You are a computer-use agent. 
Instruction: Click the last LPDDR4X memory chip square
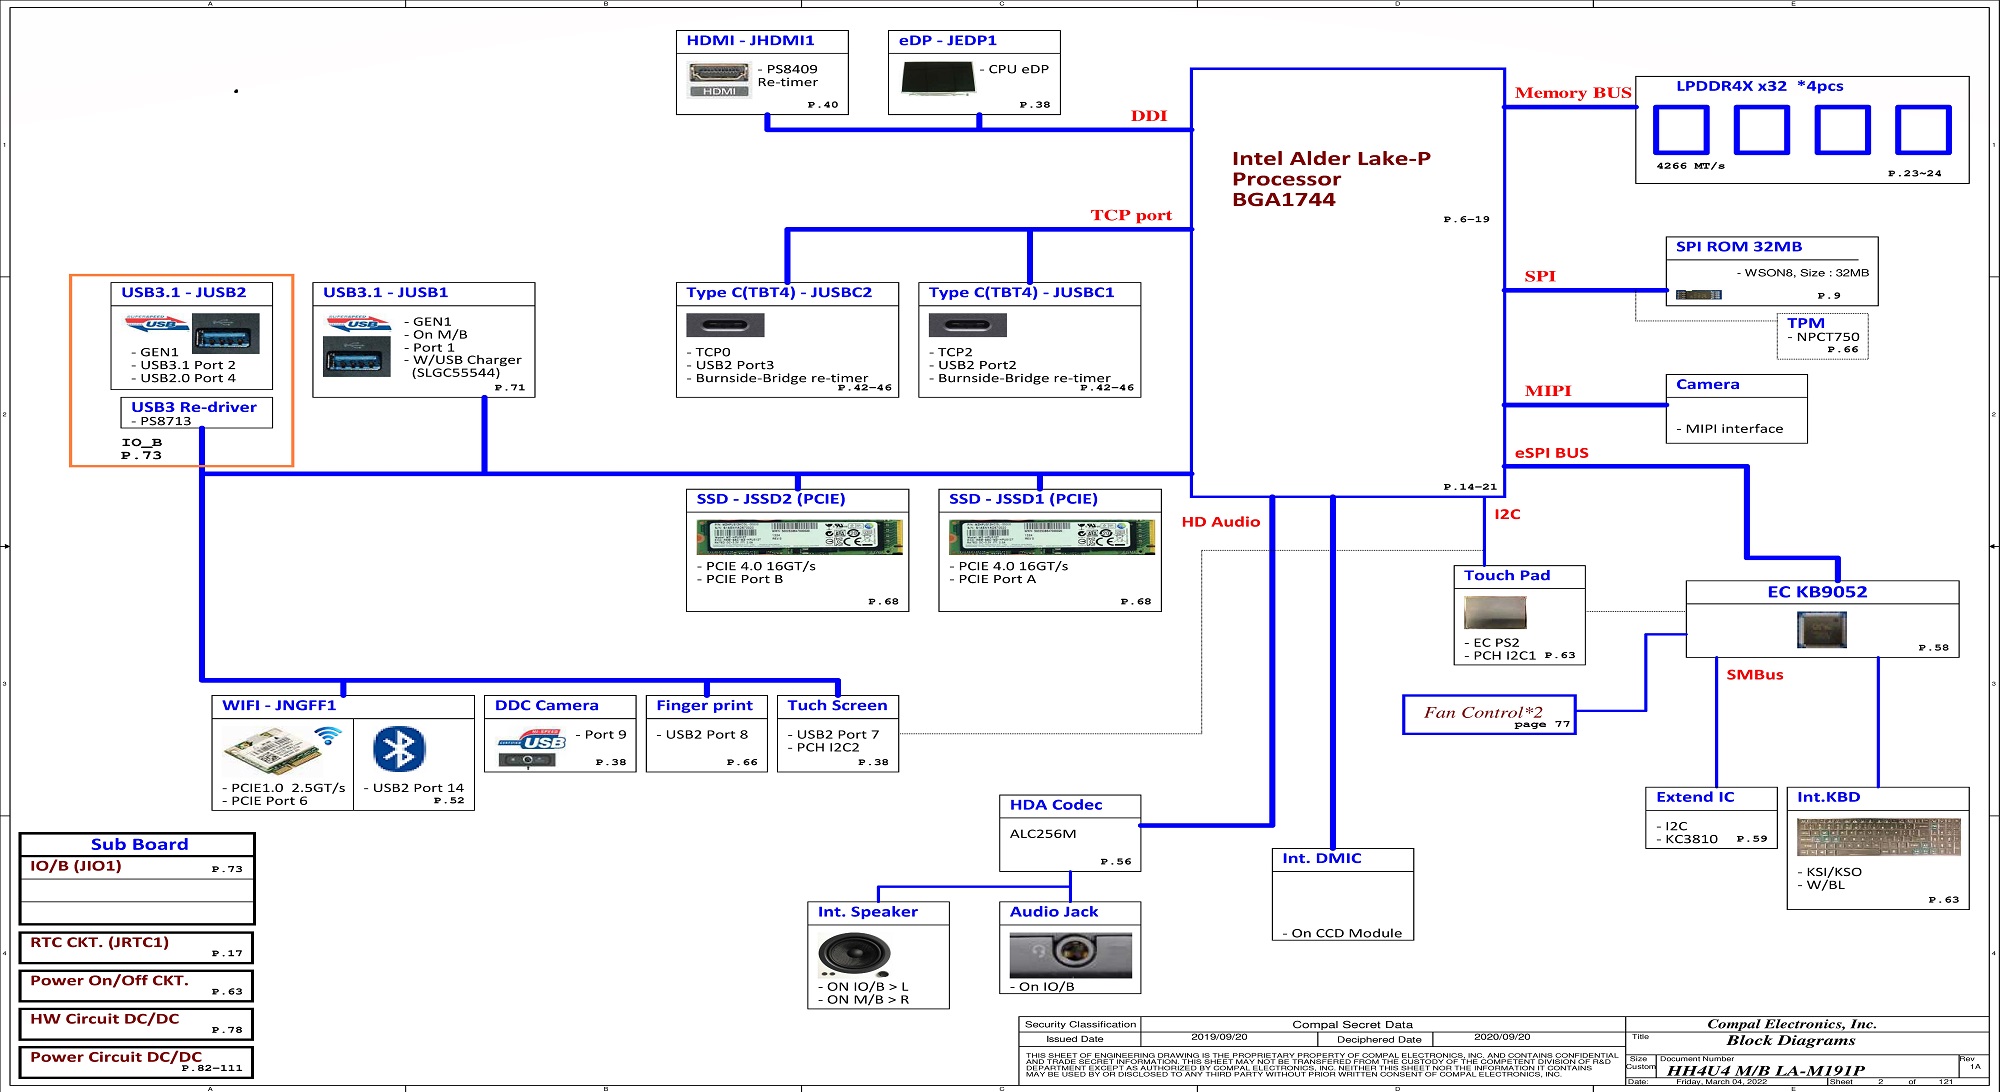1922,130
